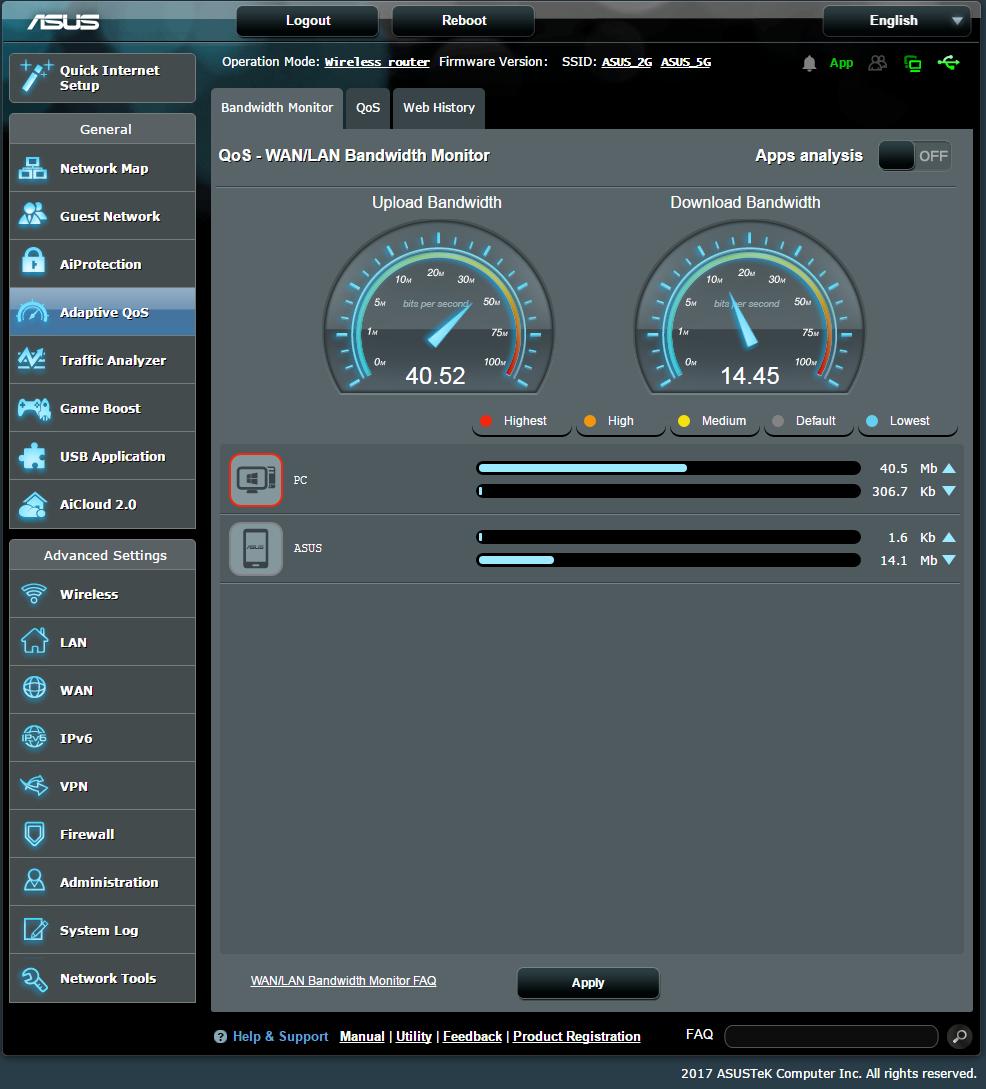Image resolution: width=986 pixels, height=1089 pixels.
Task: Click the WAN globe icon
Action: point(34,689)
